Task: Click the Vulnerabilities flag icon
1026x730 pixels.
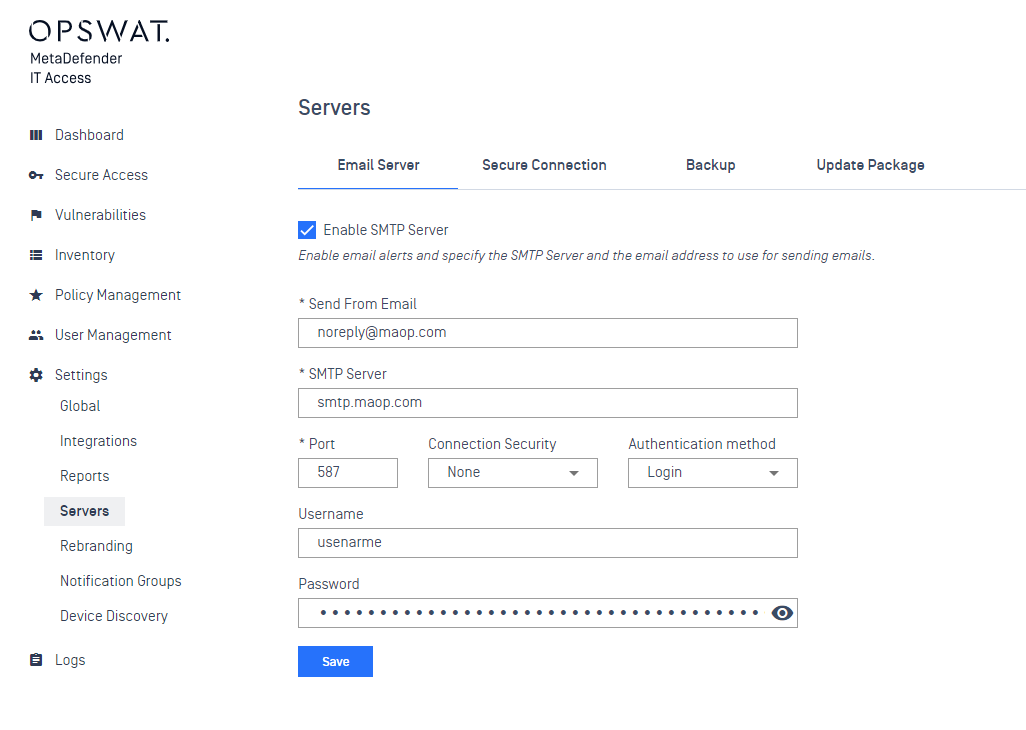Action: (x=36, y=215)
